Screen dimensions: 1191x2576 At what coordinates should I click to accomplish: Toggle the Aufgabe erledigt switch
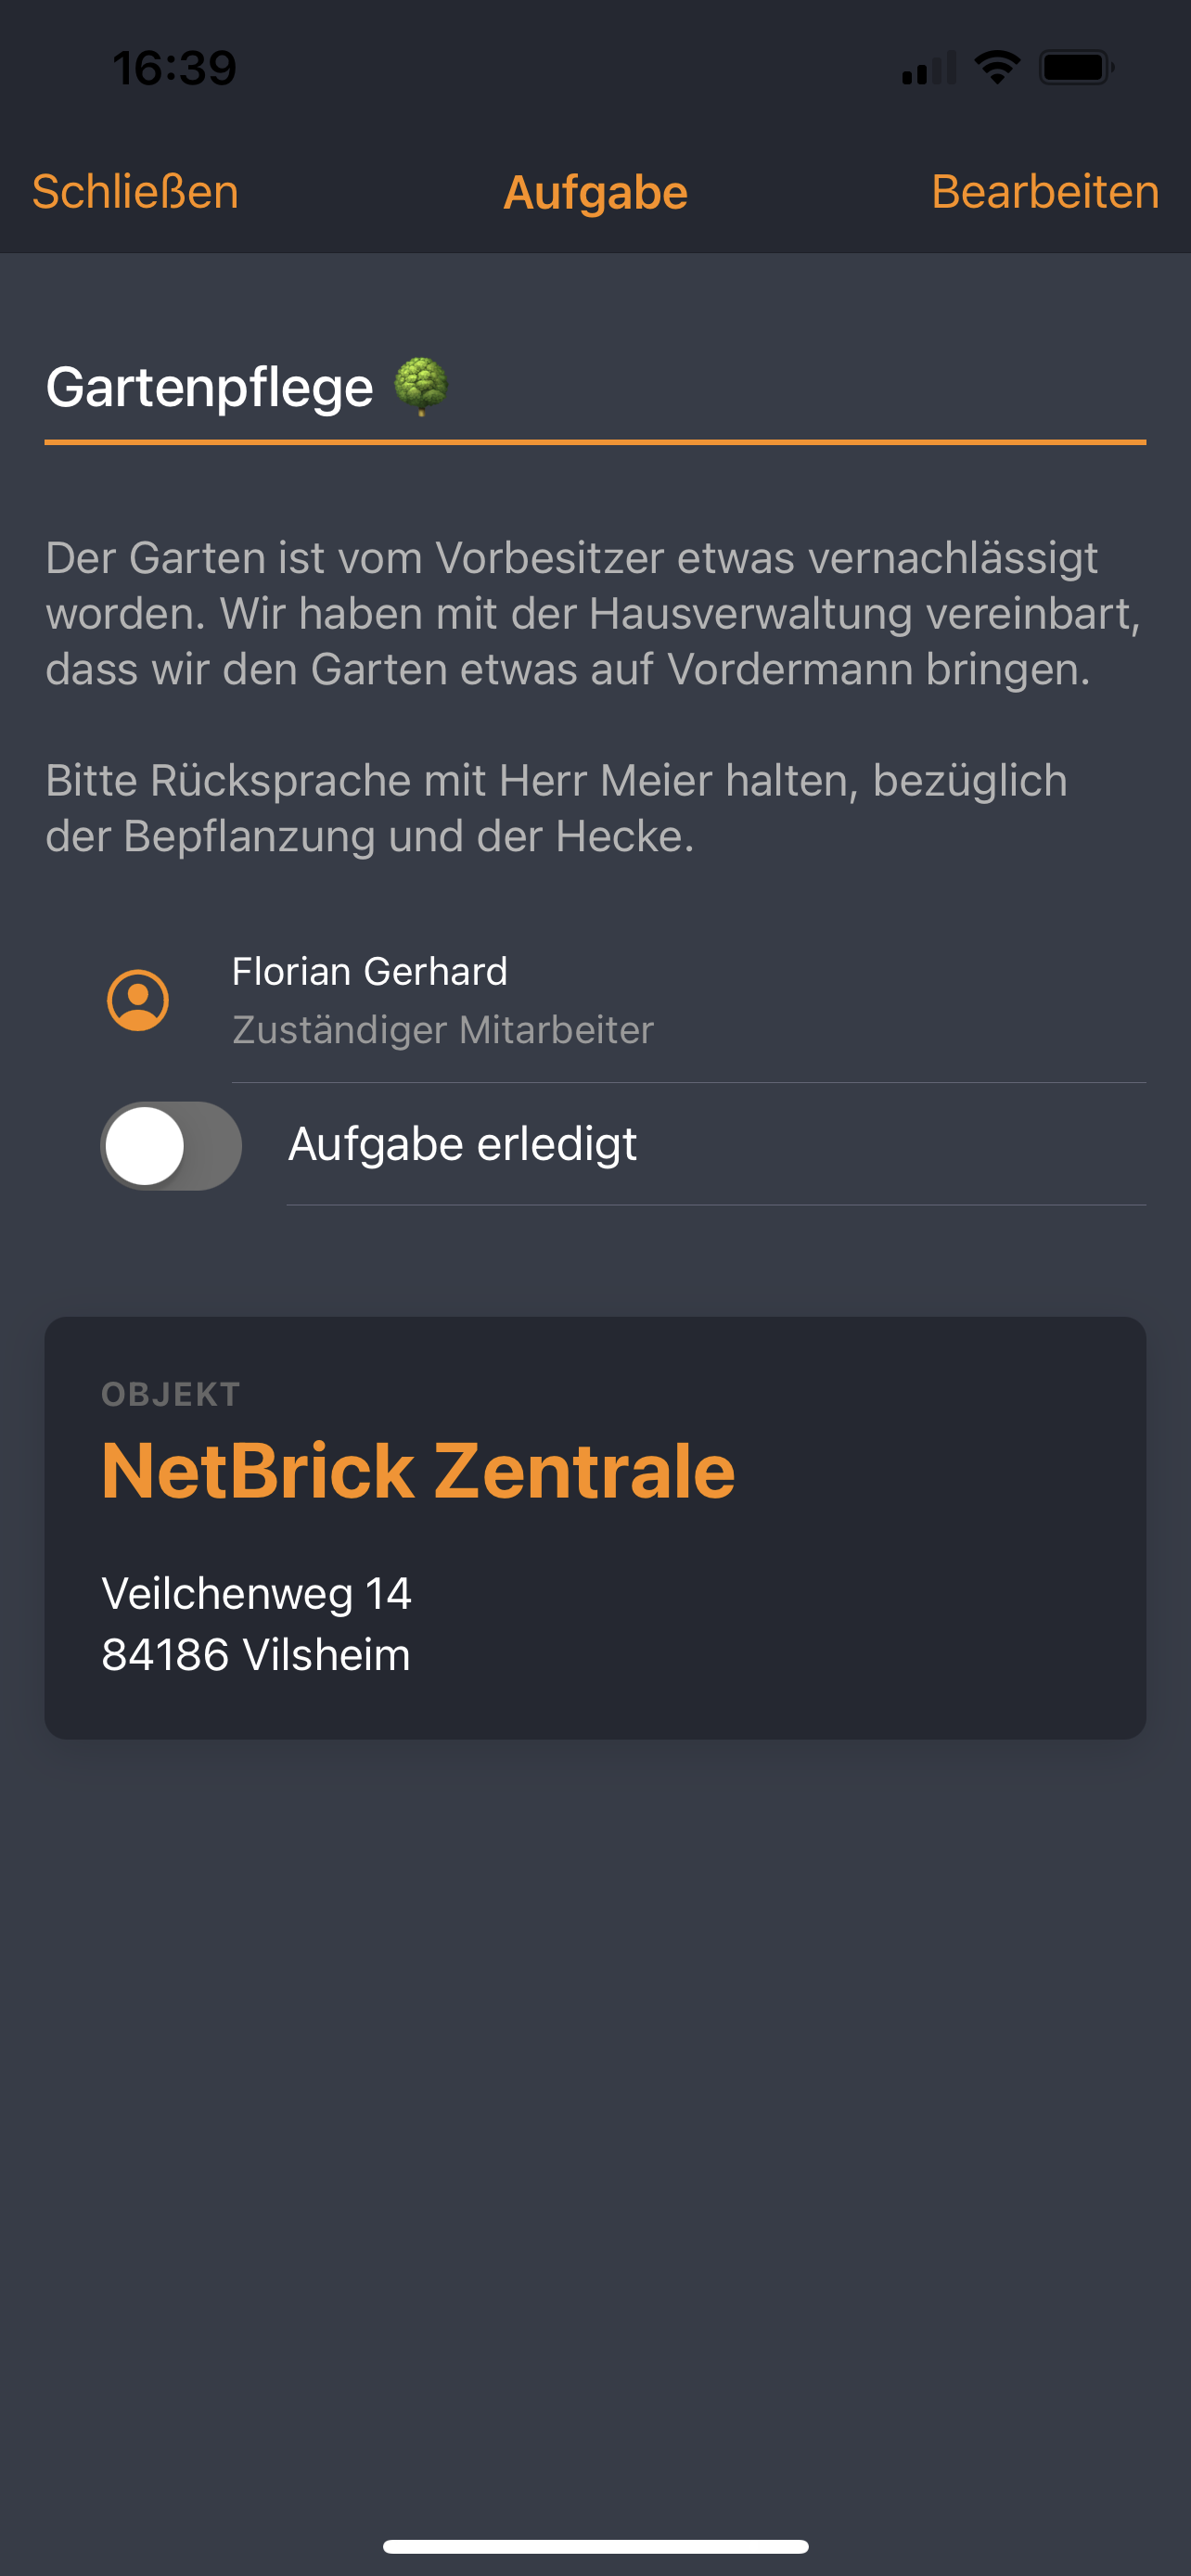coord(171,1146)
